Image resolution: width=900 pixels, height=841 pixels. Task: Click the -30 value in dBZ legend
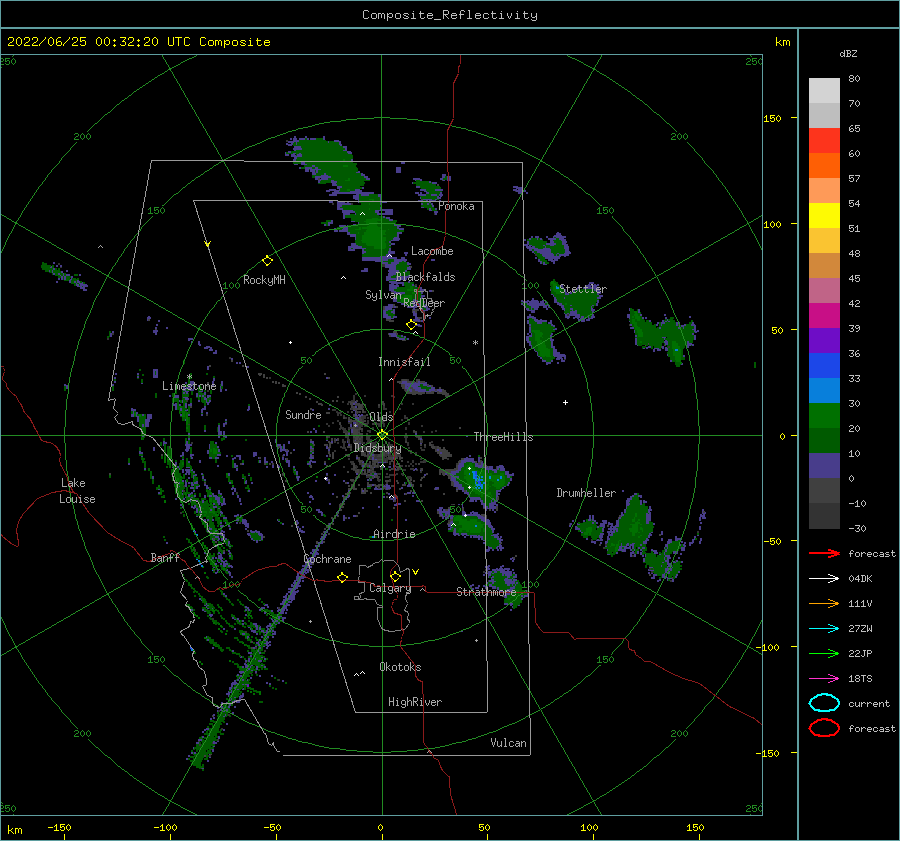pos(857,528)
